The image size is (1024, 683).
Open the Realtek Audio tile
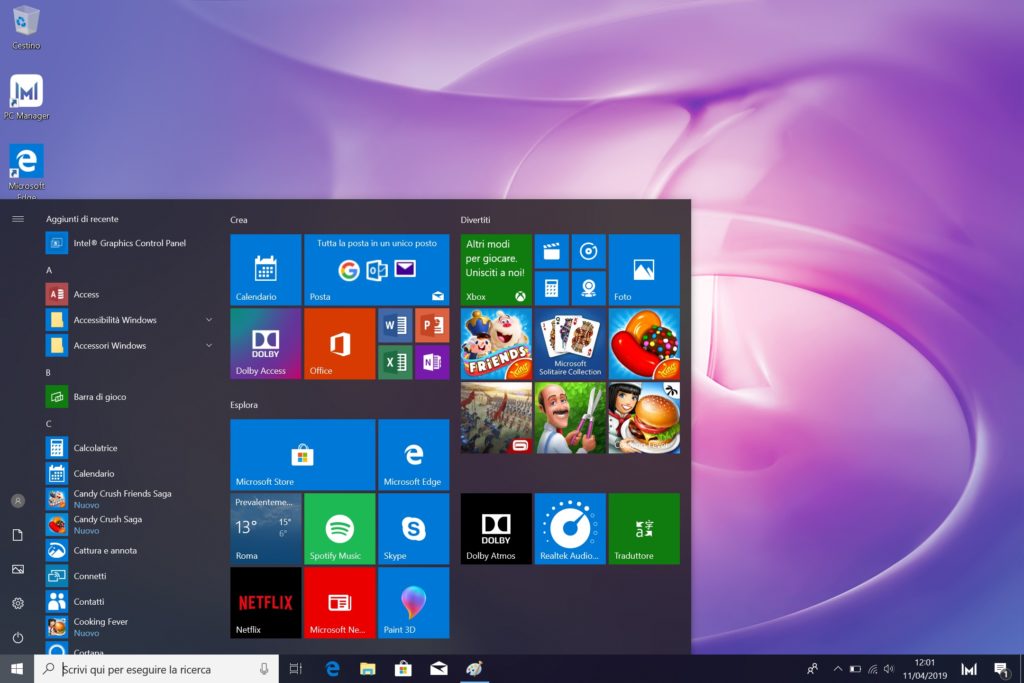(x=570, y=528)
